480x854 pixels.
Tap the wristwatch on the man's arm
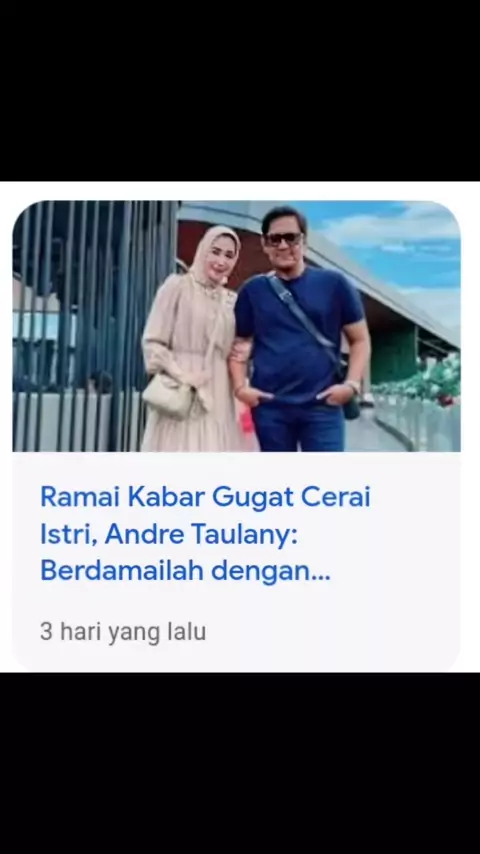[353, 386]
